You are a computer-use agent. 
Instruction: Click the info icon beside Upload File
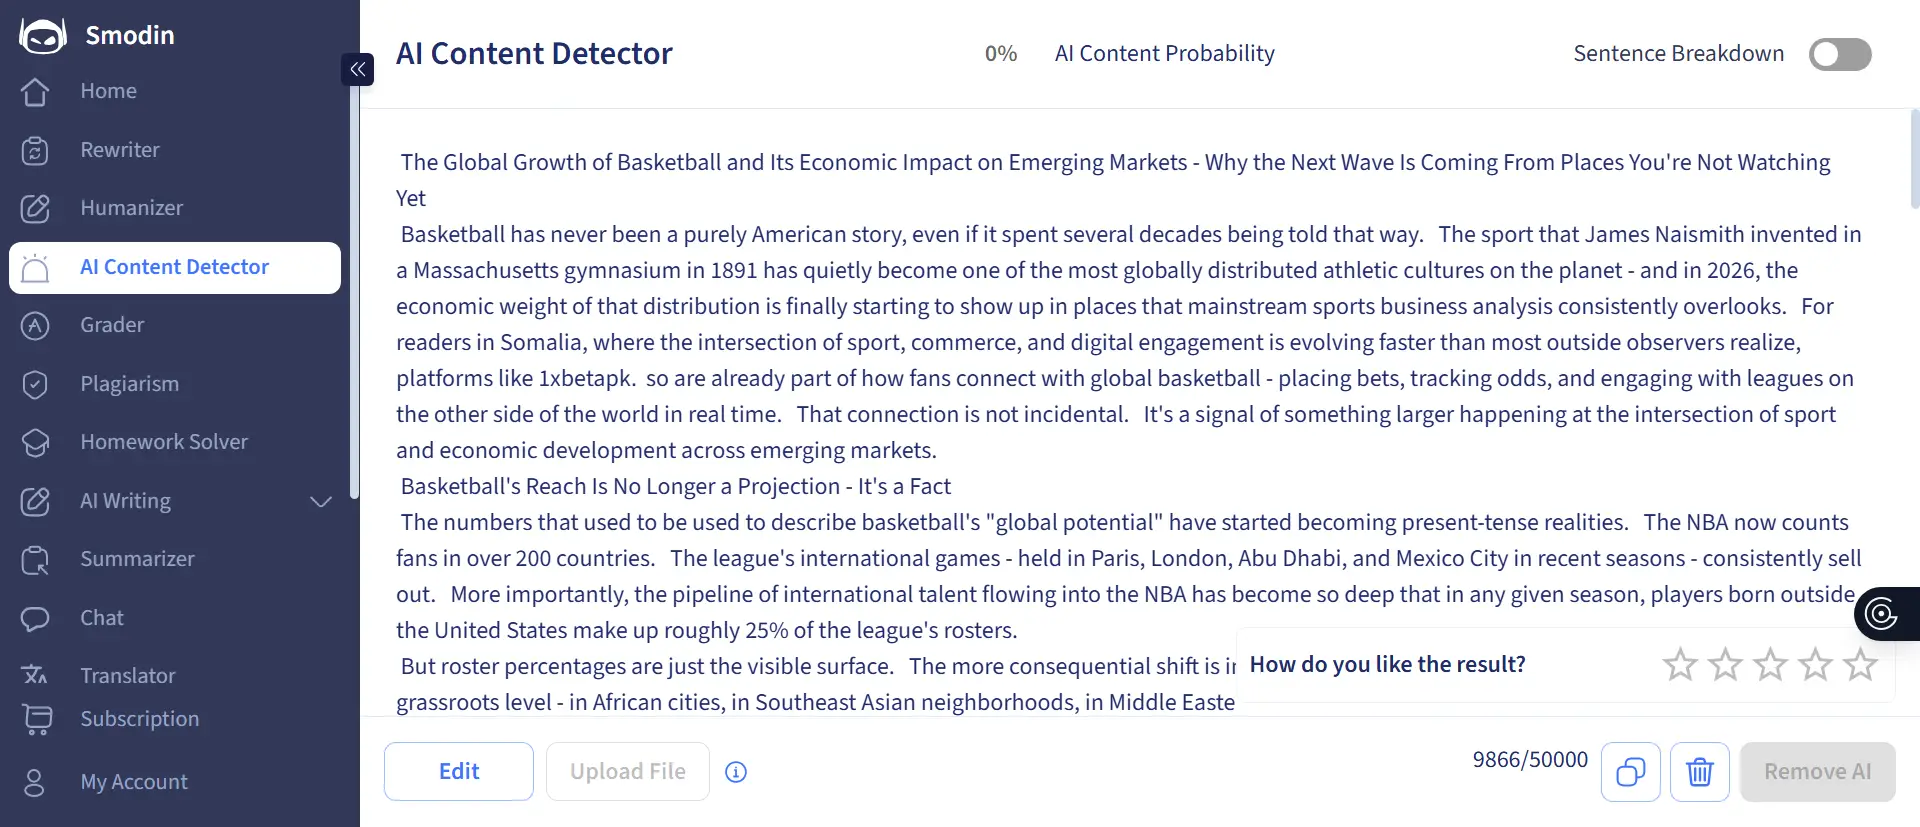tap(736, 772)
